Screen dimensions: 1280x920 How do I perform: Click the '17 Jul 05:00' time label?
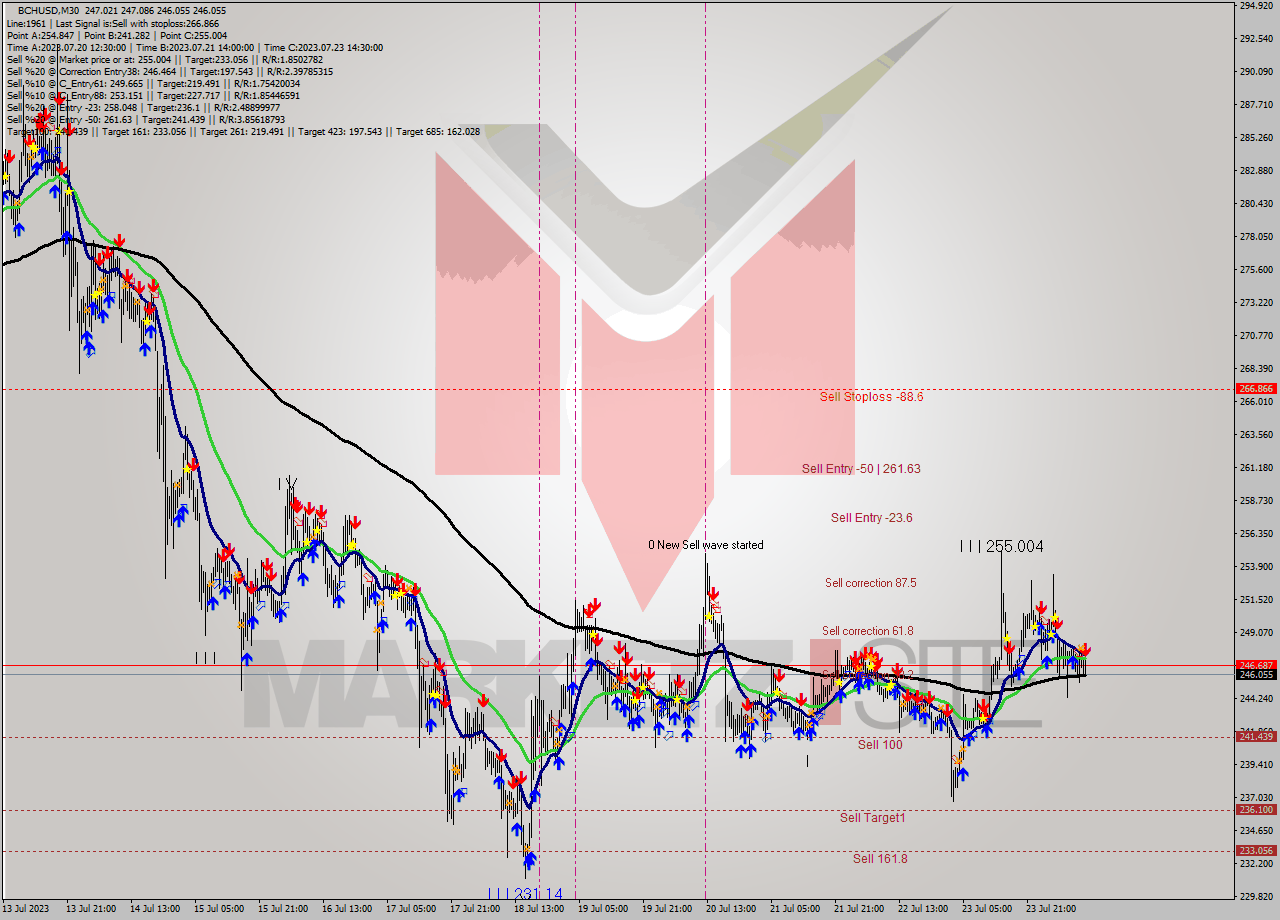(x=411, y=909)
